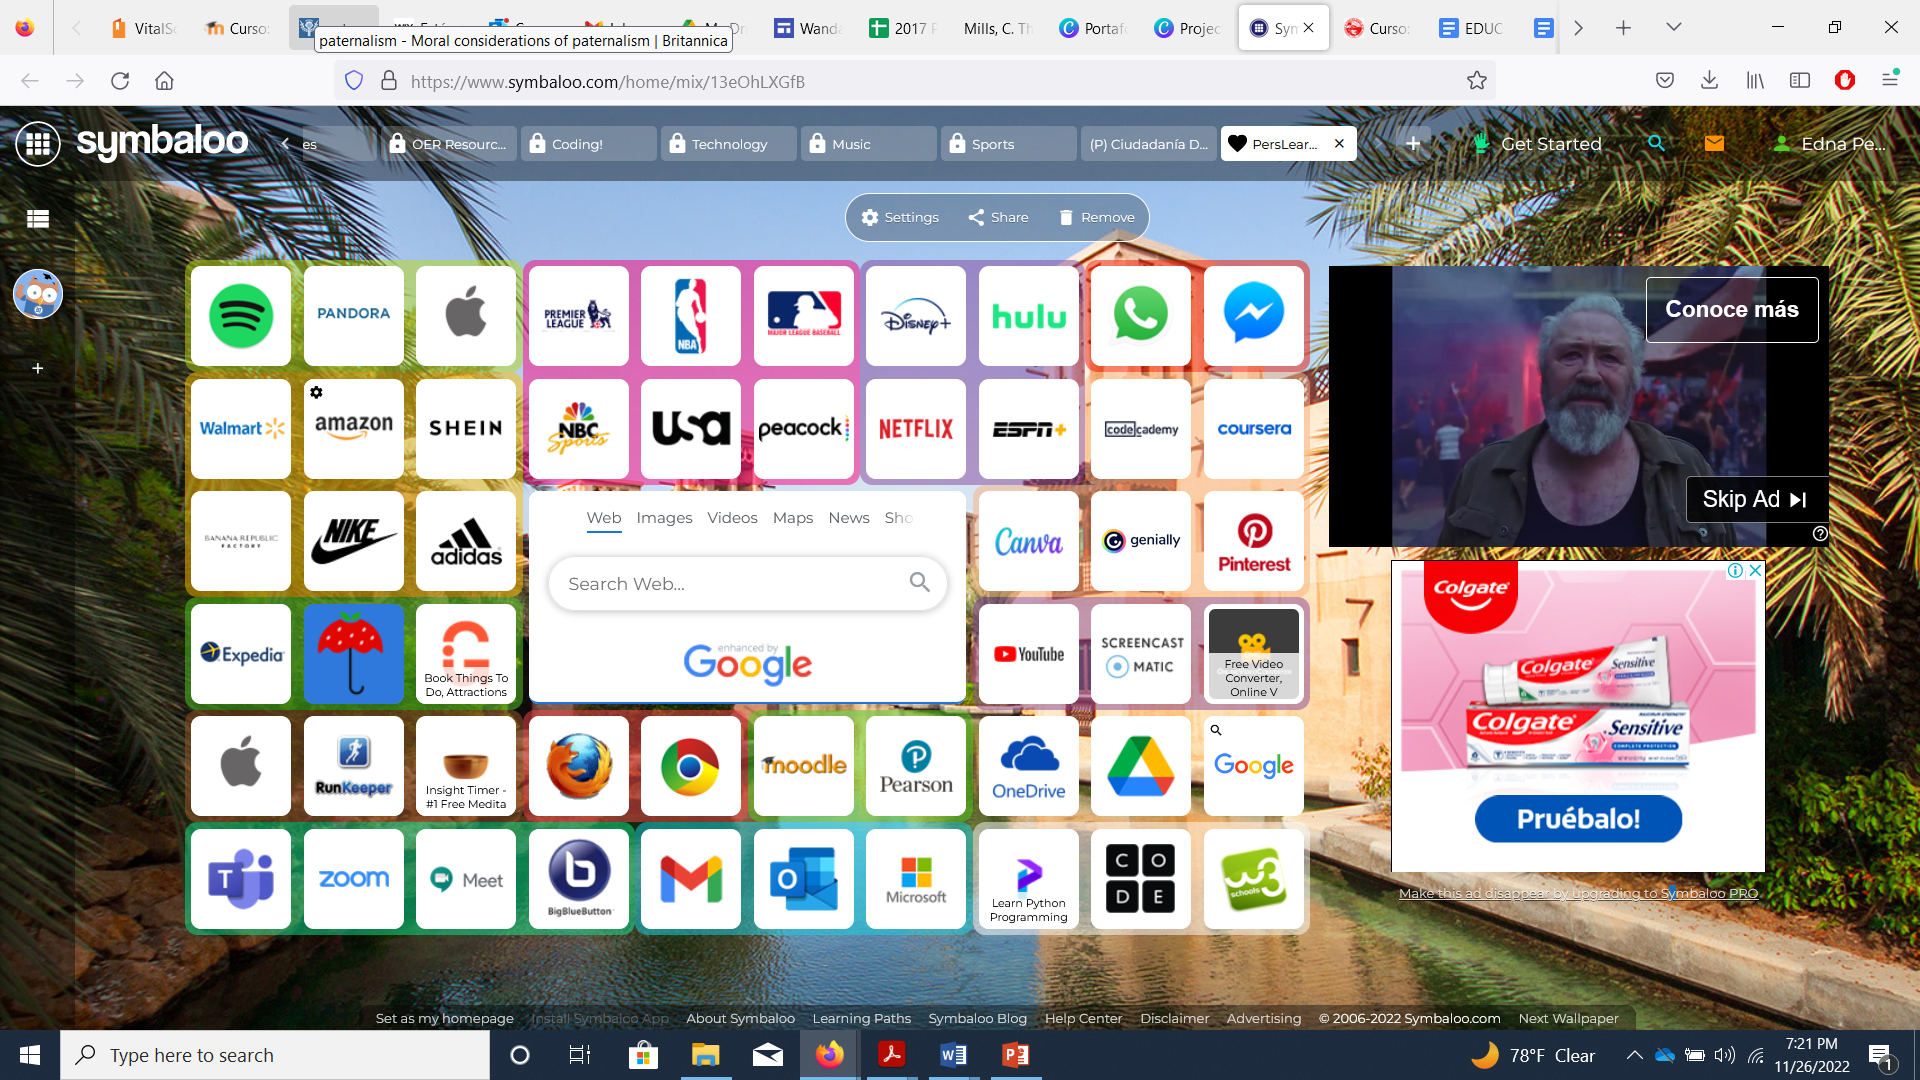Image resolution: width=1920 pixels, height=1080 pixels.
Task: Open the Canva tile
Action: pyautogui.click(x=1029, y=541)
